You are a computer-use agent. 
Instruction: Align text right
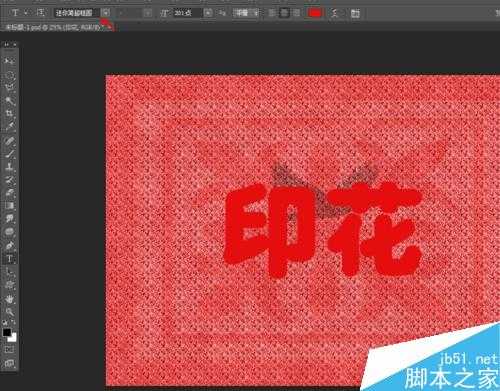pyautogui.click(x=296, y=13)
